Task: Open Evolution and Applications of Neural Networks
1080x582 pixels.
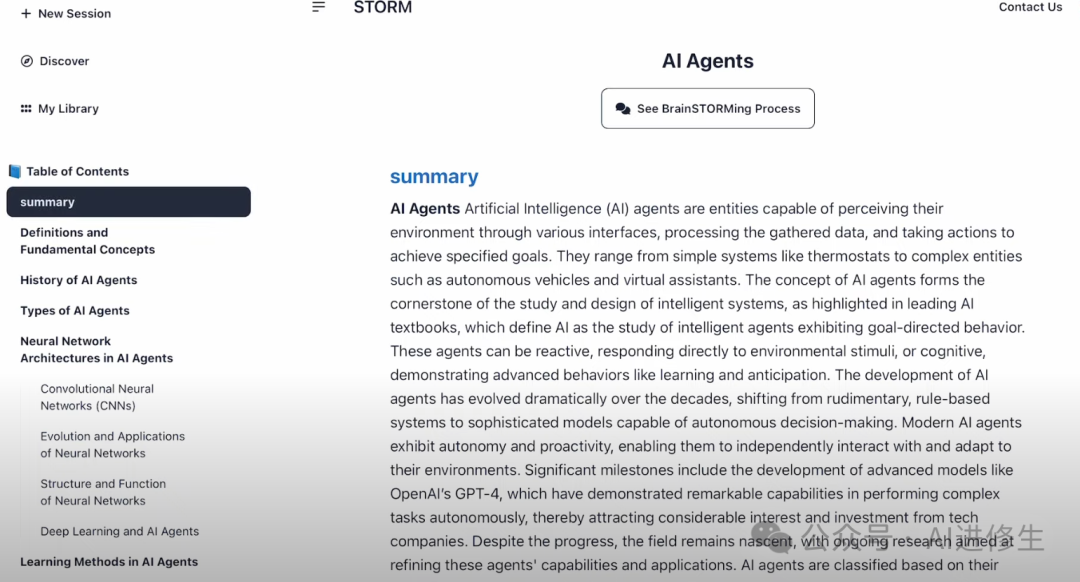Action: pos(112,445)
